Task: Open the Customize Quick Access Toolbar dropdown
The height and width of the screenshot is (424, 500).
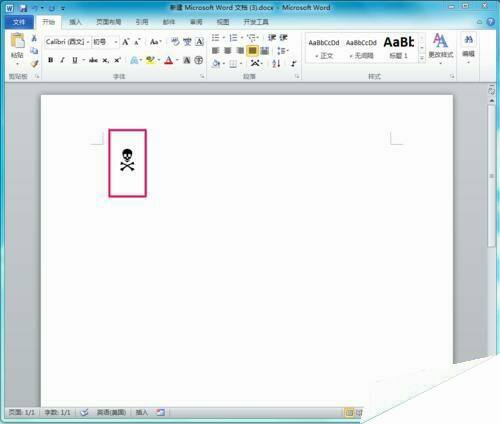Action: 63,8
